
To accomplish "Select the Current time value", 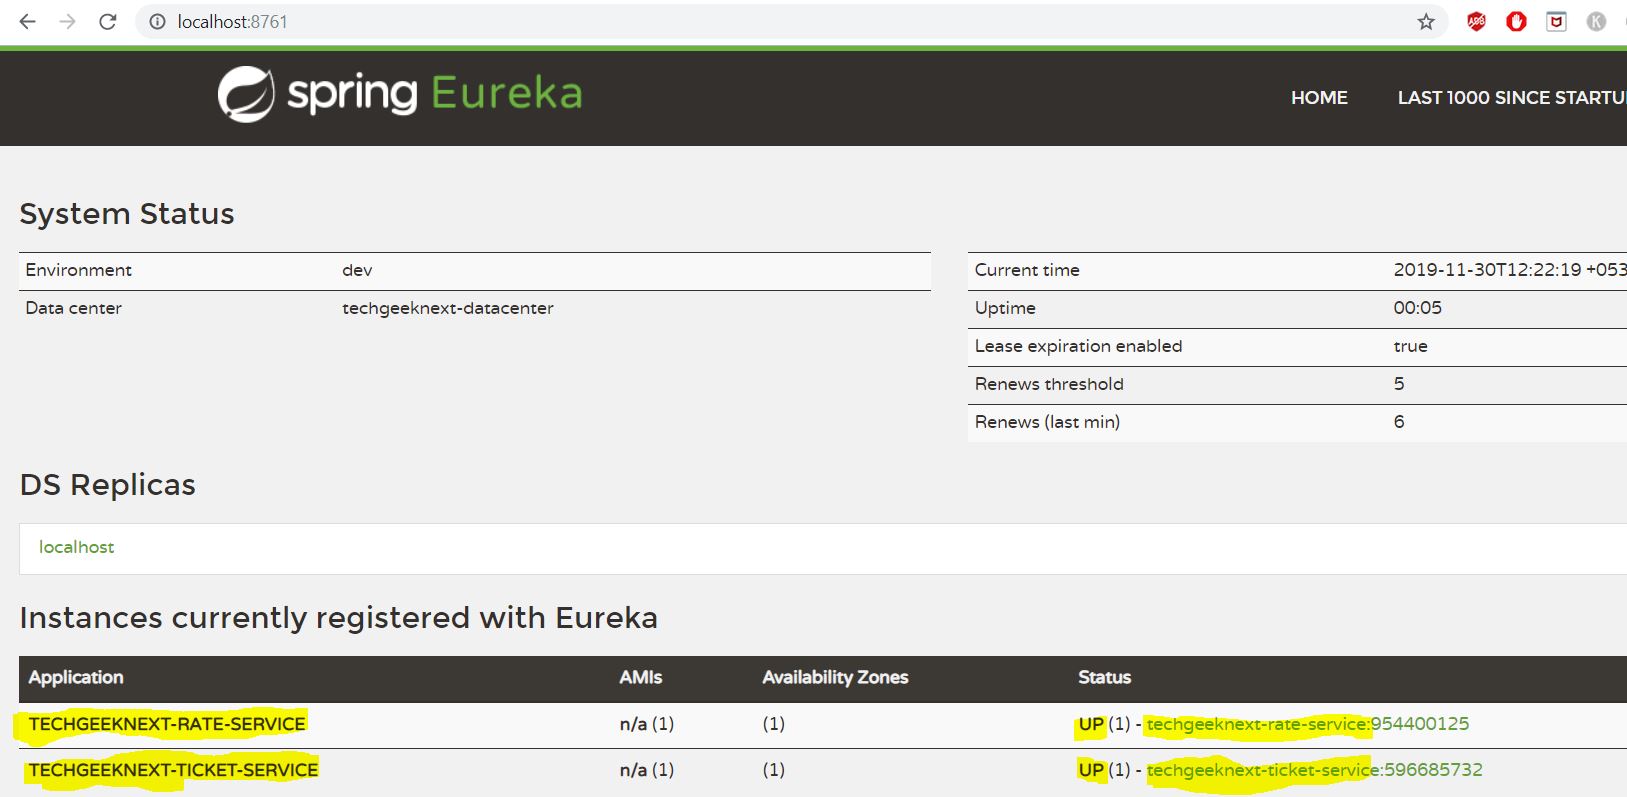I will pos(1510,270).
